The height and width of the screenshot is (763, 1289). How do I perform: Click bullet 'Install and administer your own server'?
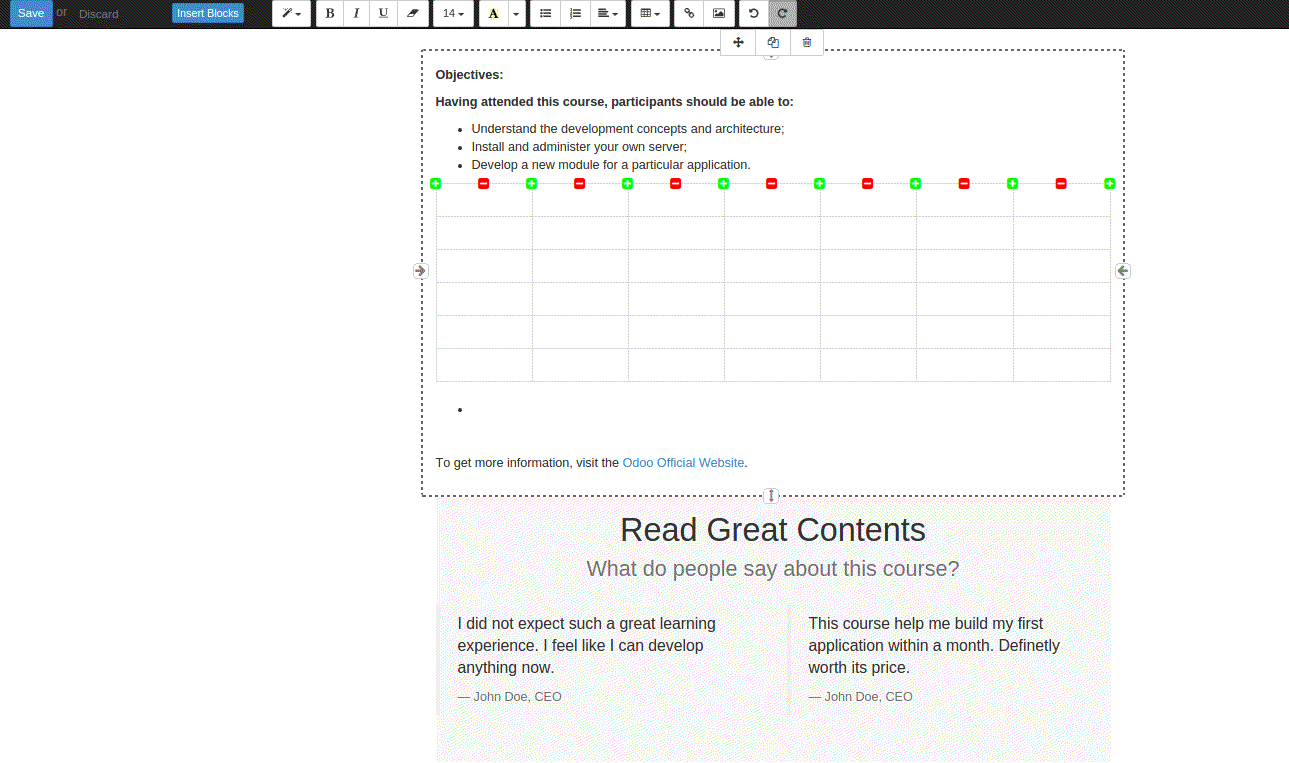[x=579, y=147]
